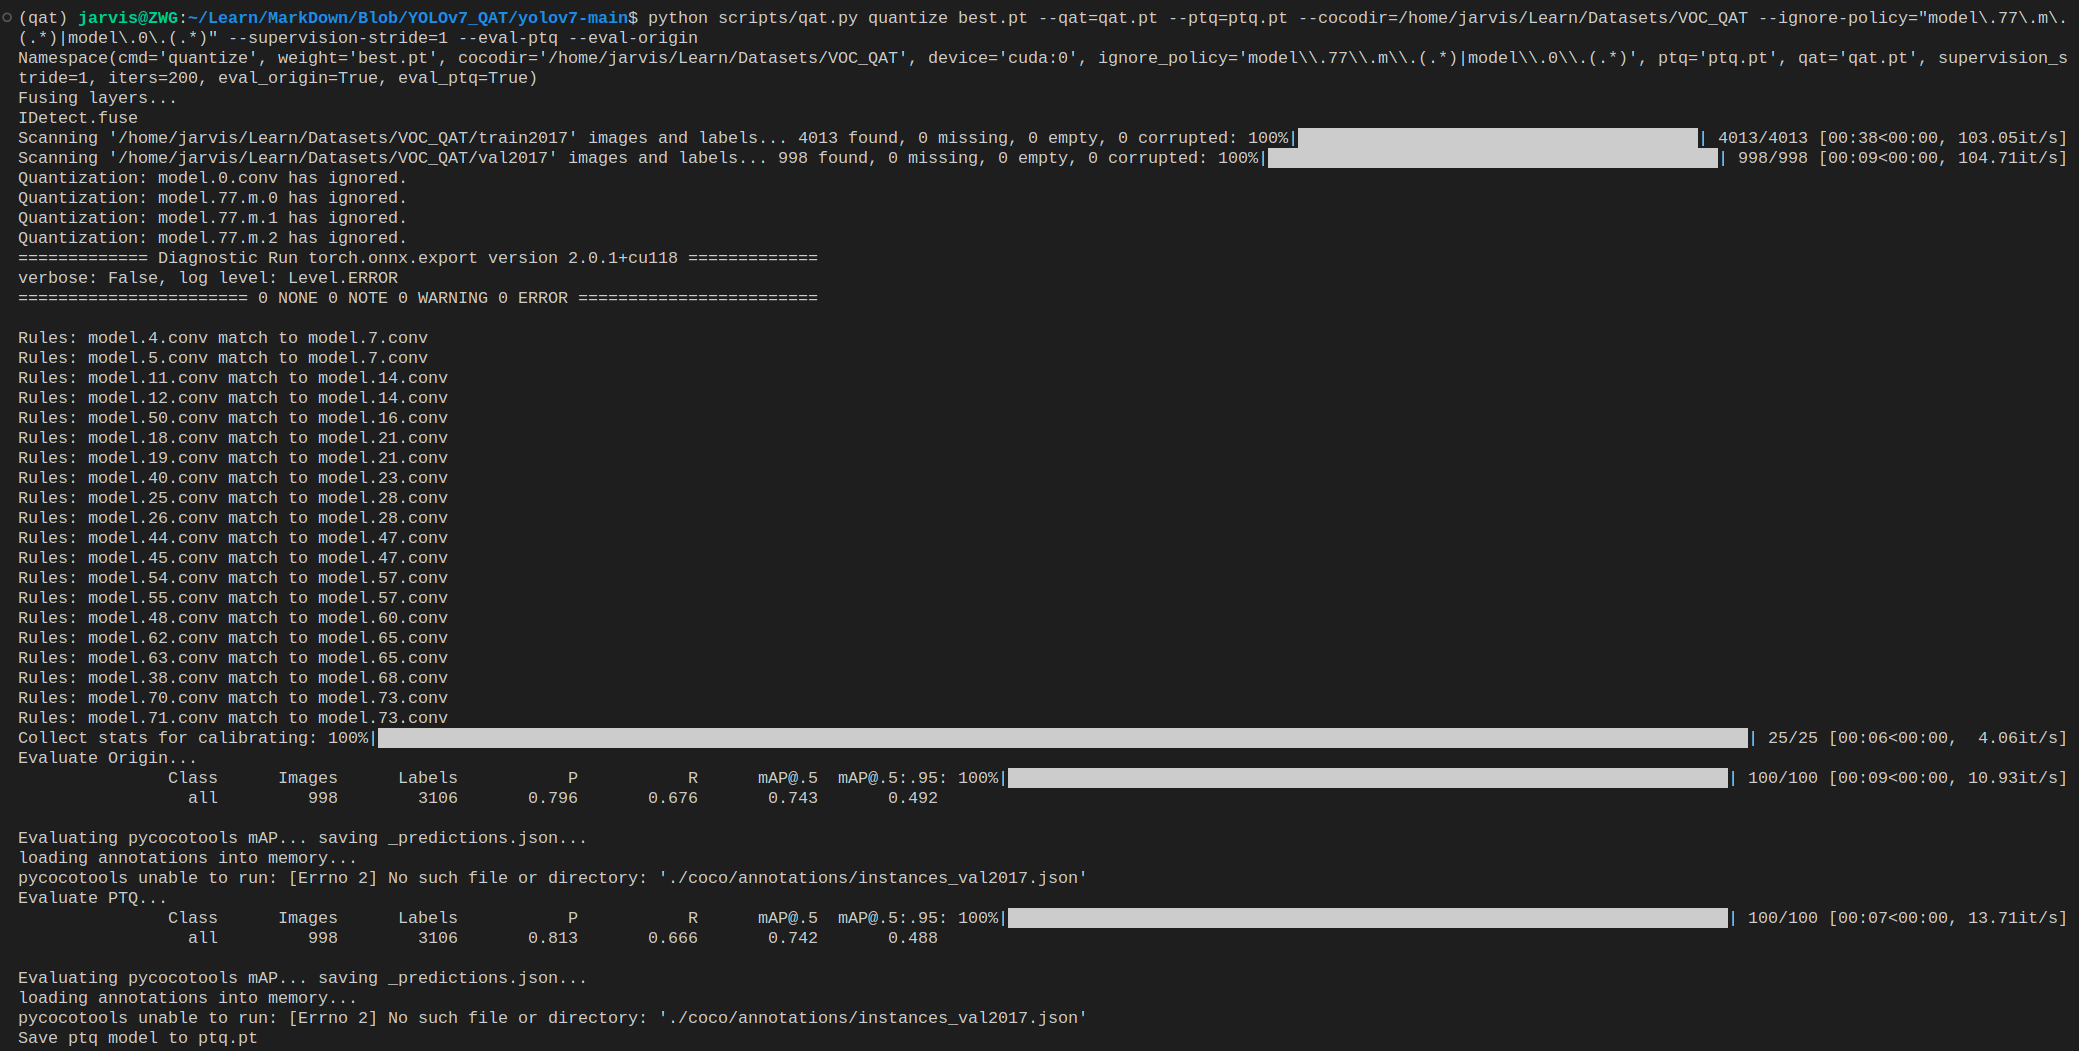Click the '10.93it/s' speed readout
2079x1051 pixels.
[2013, 778]
